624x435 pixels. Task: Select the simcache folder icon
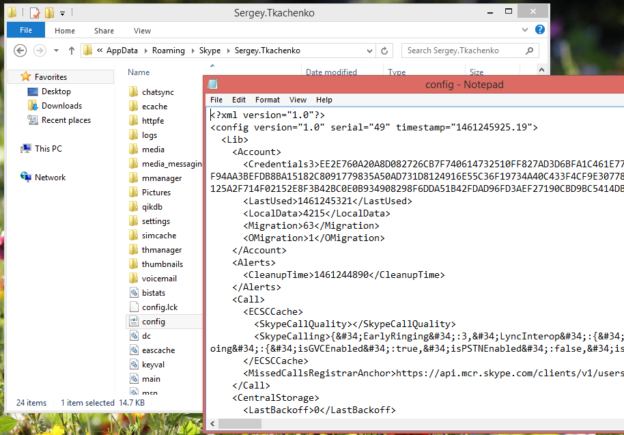pos(134,235)
